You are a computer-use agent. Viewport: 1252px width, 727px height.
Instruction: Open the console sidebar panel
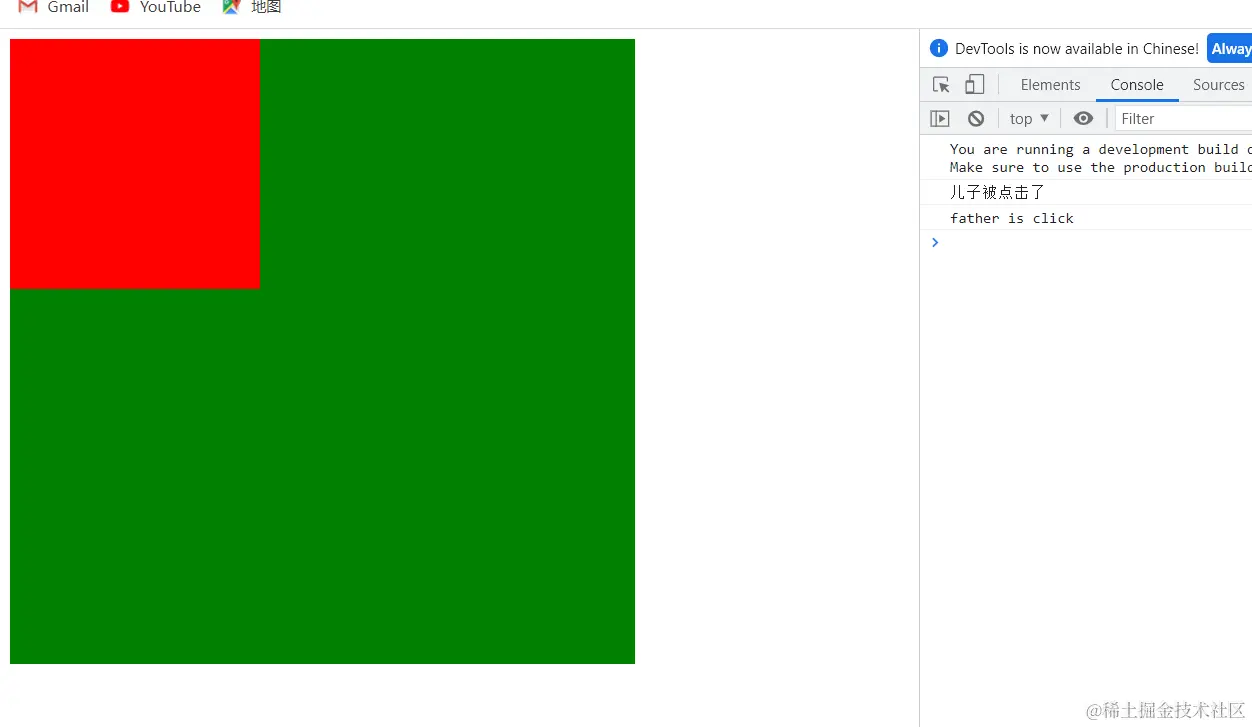click(x=939, y=118)
